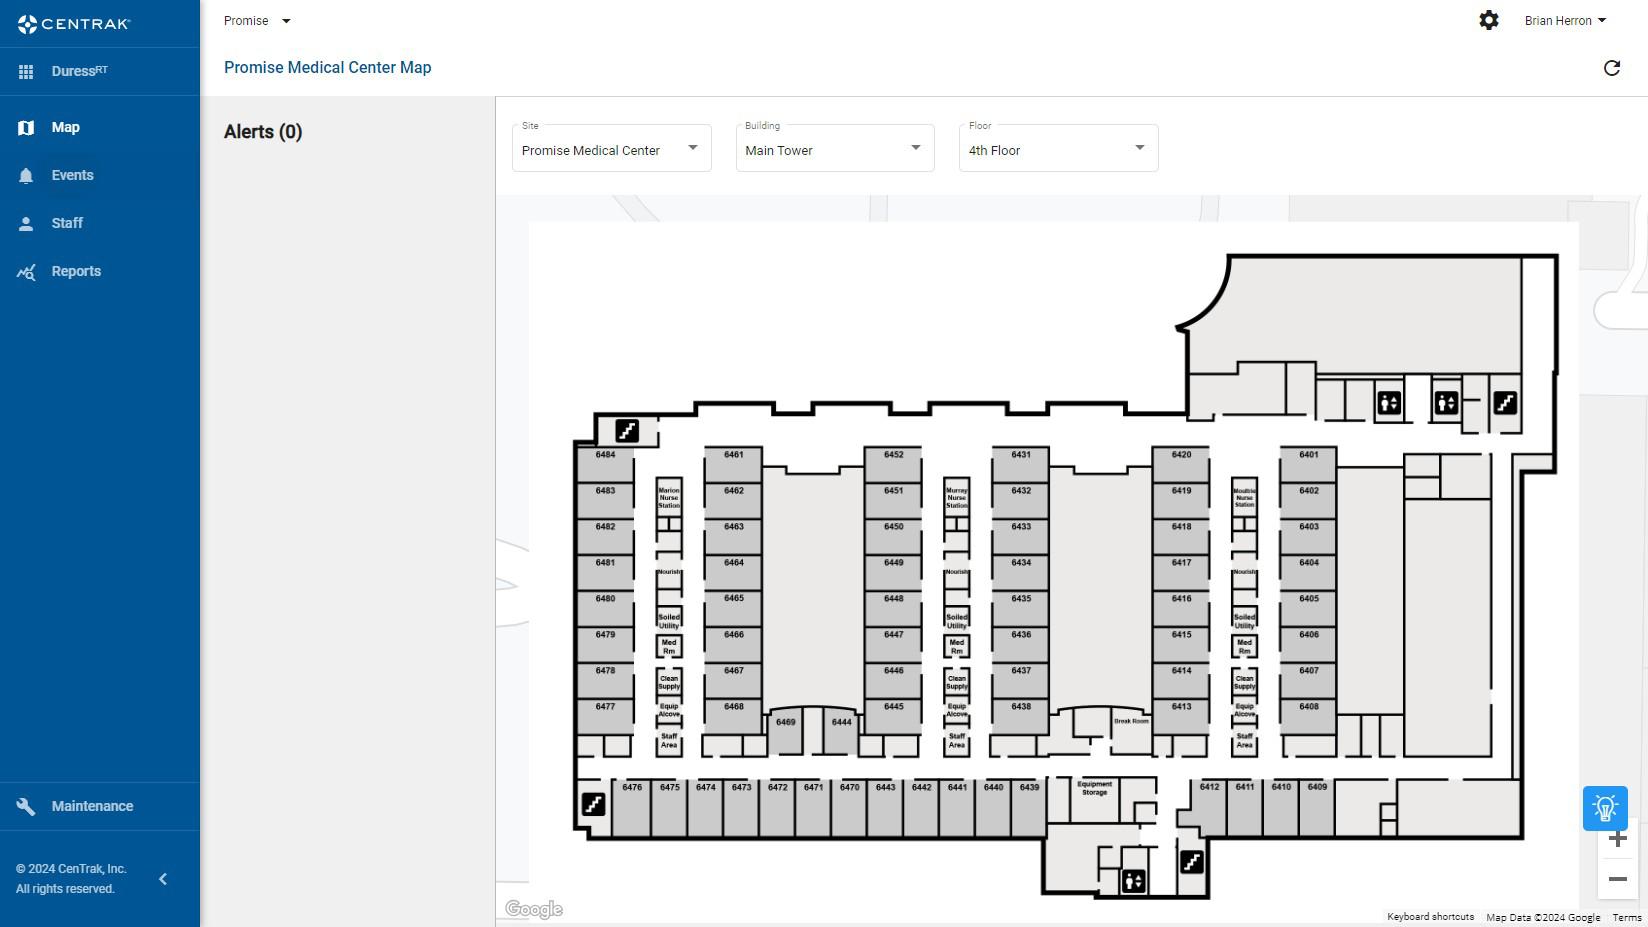Select room 6477 on the map
This screenshot has width=1648, height=927.
click(x=605, y=717)
